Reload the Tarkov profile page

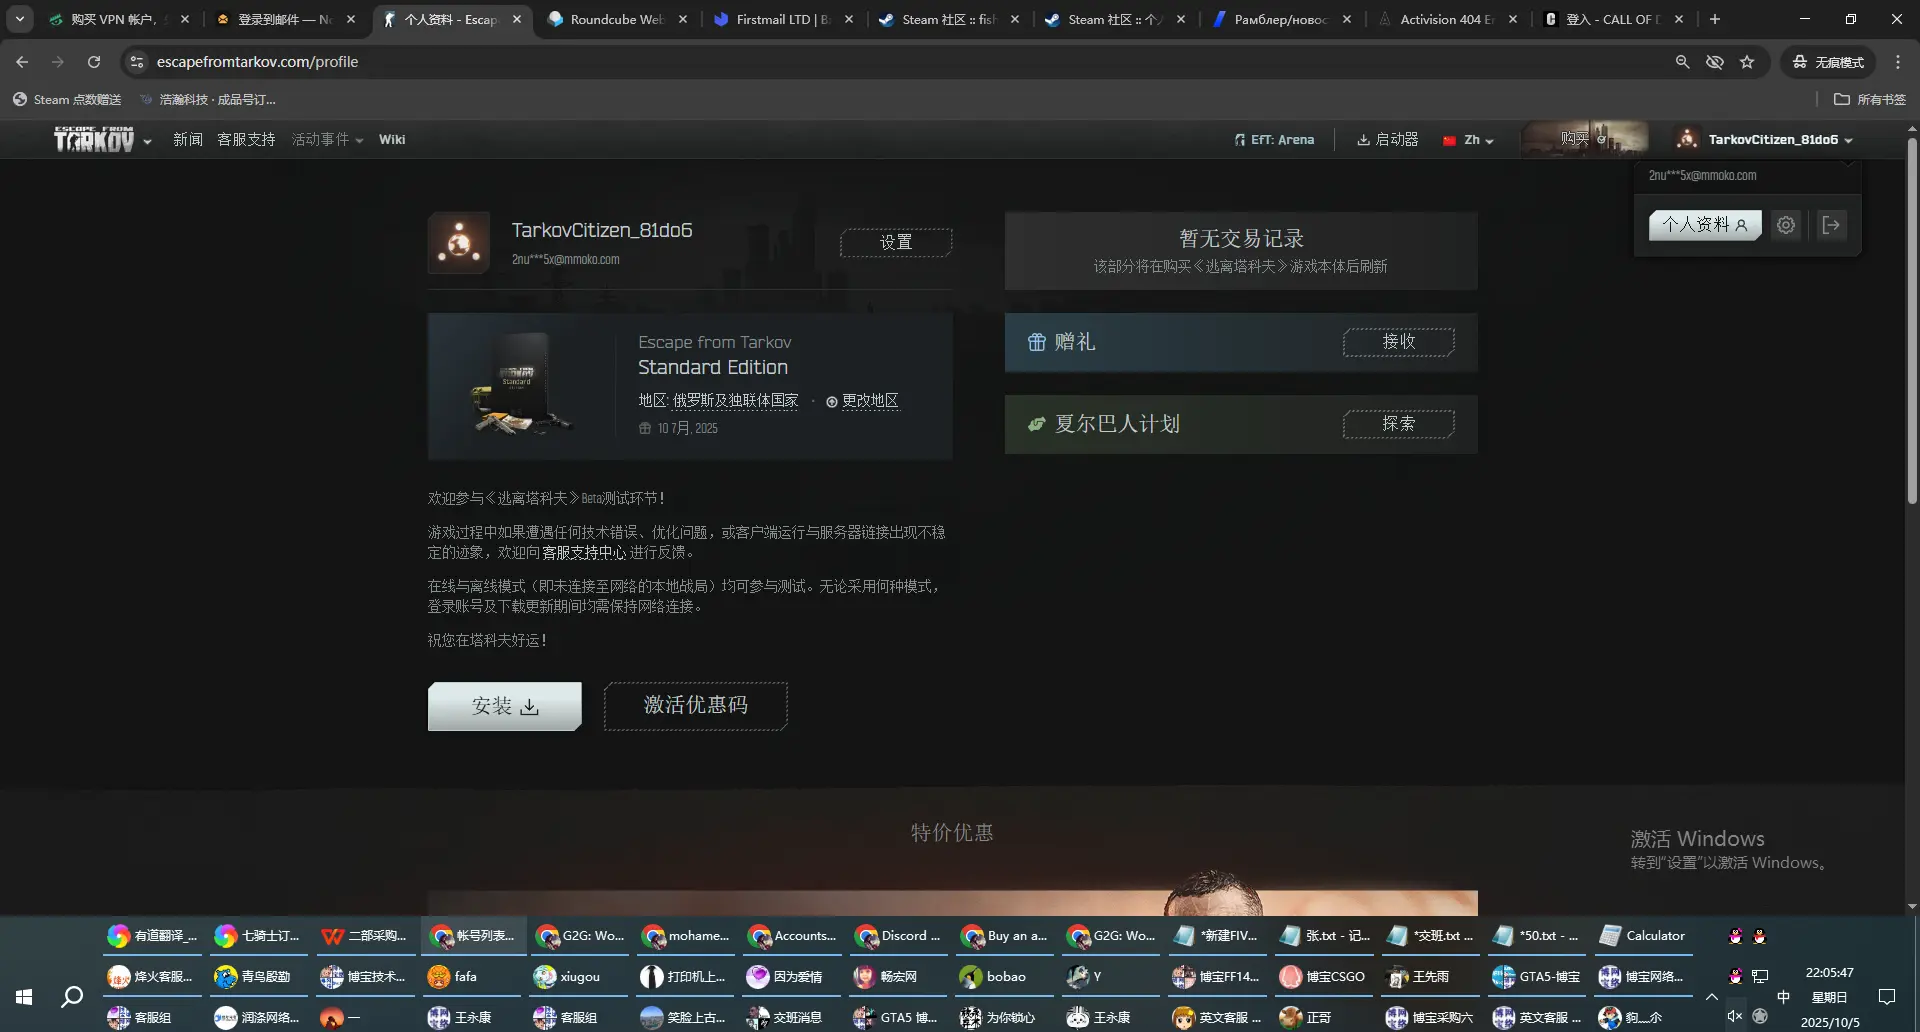pos(94,62)
